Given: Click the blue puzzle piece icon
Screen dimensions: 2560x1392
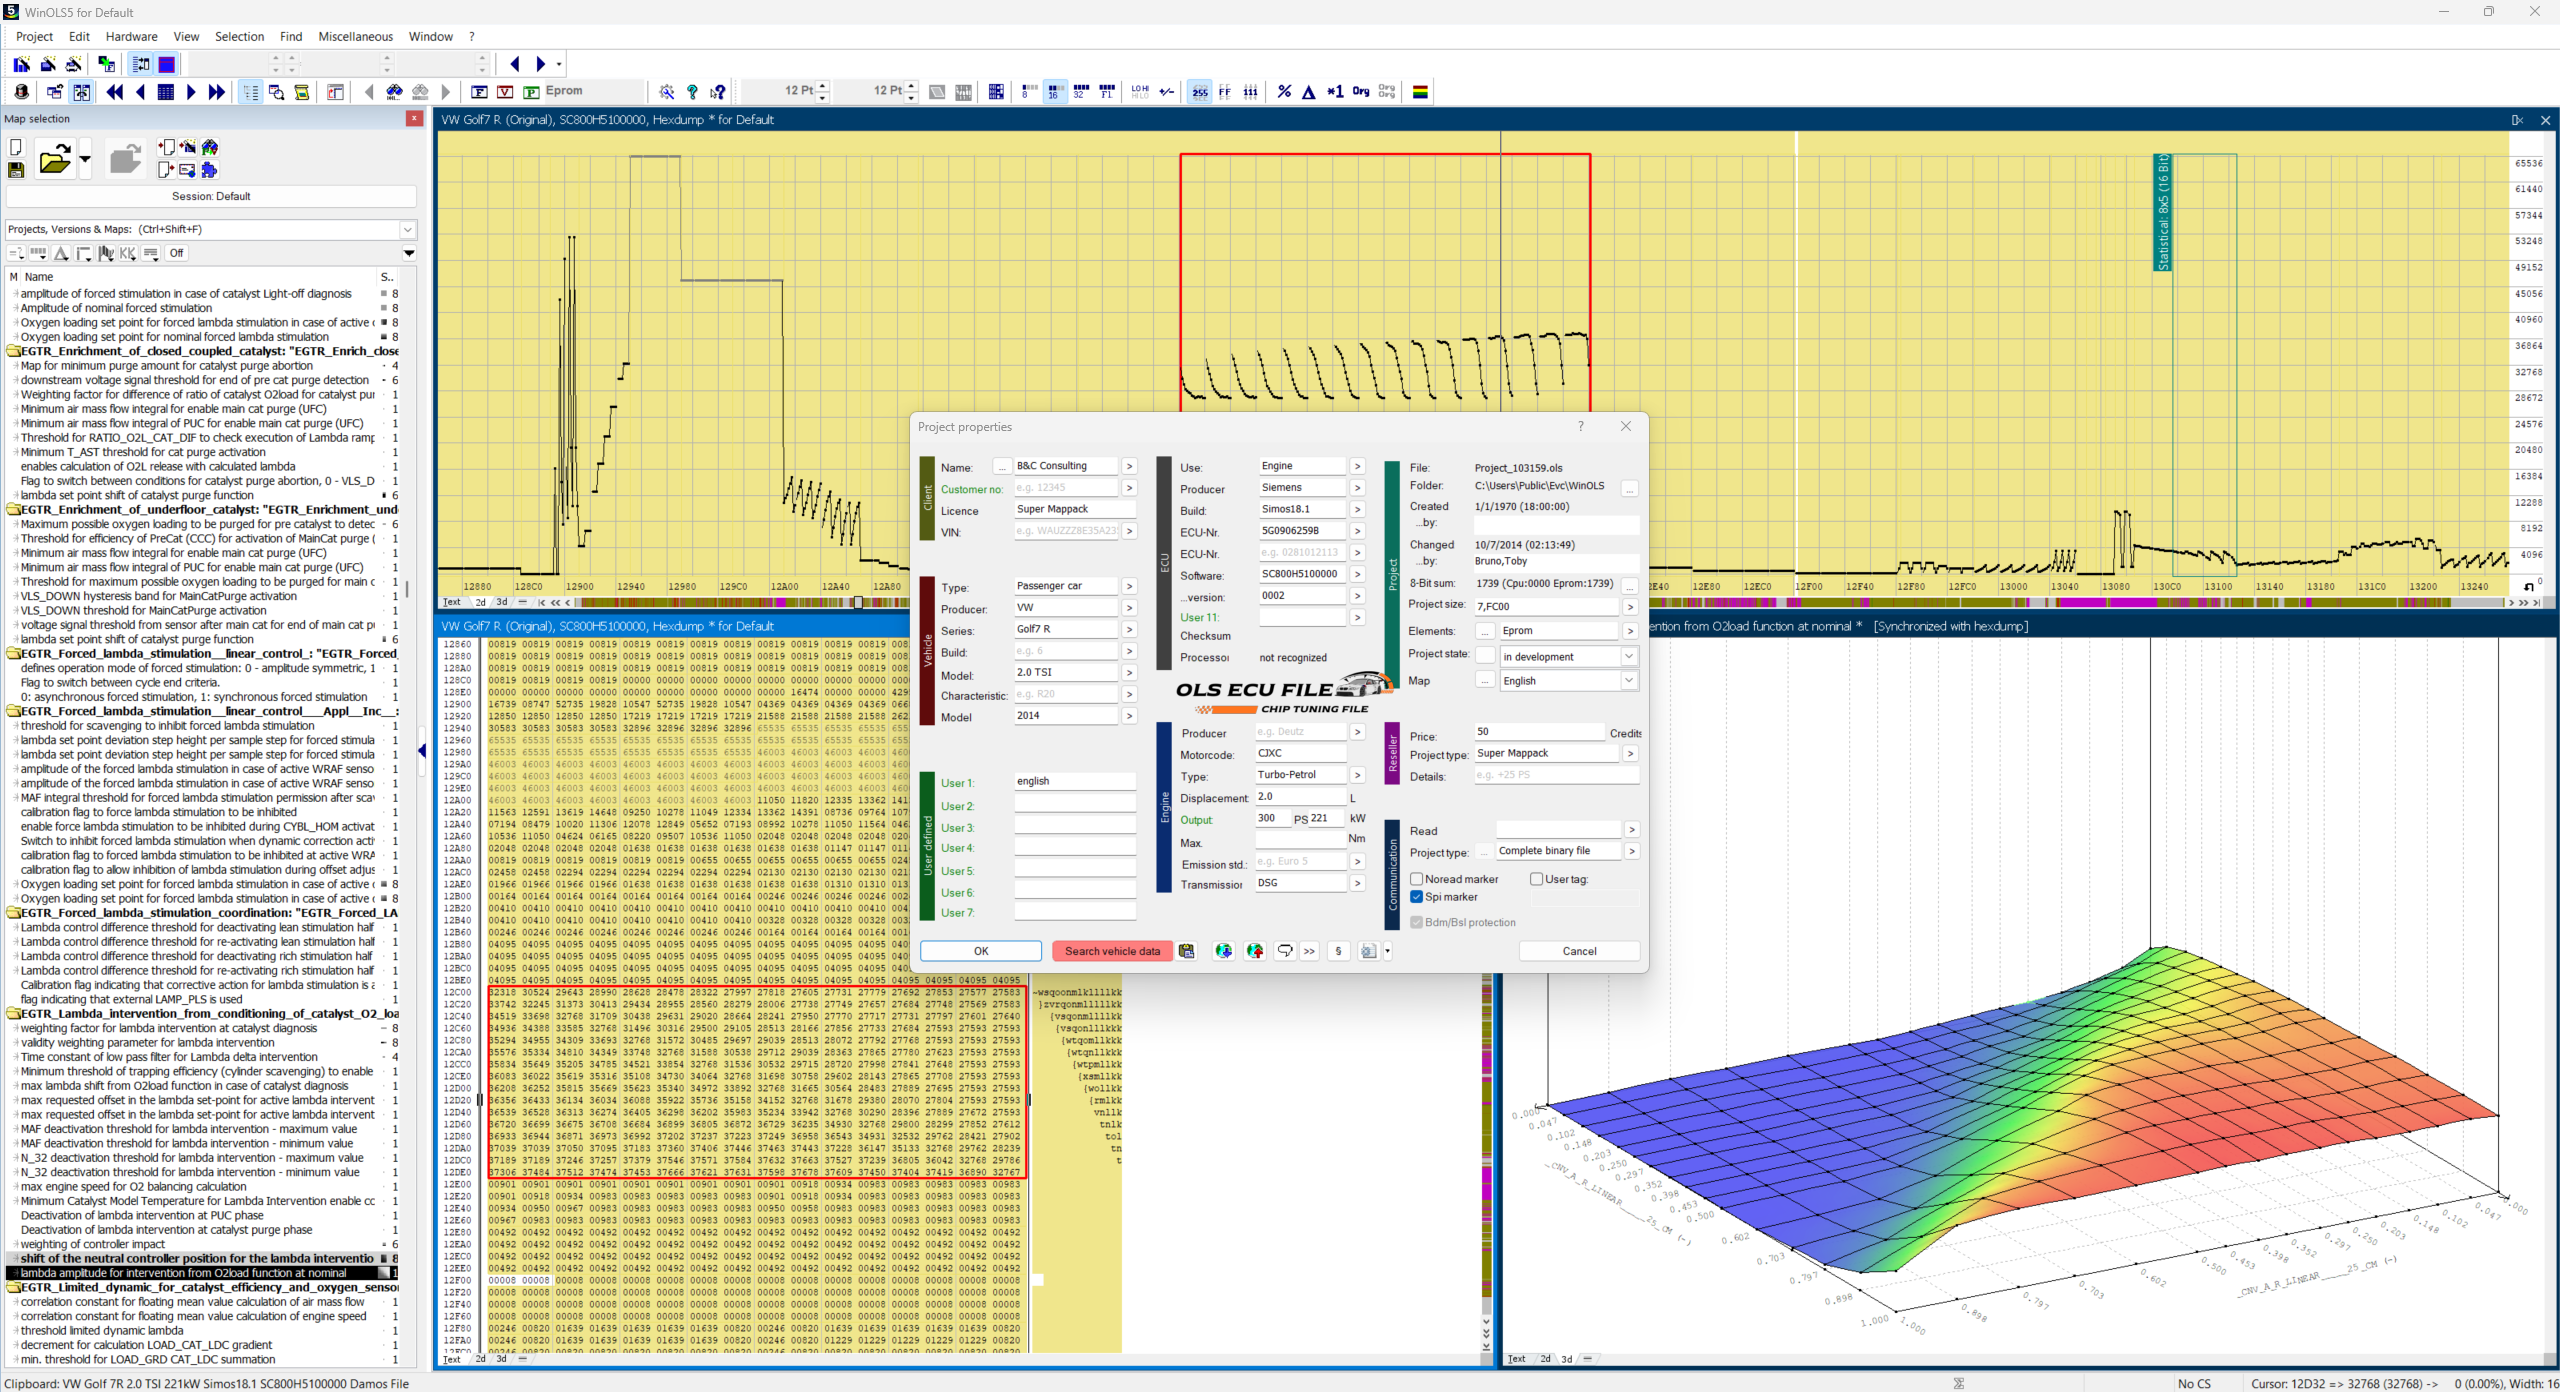Looking at the screenshot, I should point(209,170).
